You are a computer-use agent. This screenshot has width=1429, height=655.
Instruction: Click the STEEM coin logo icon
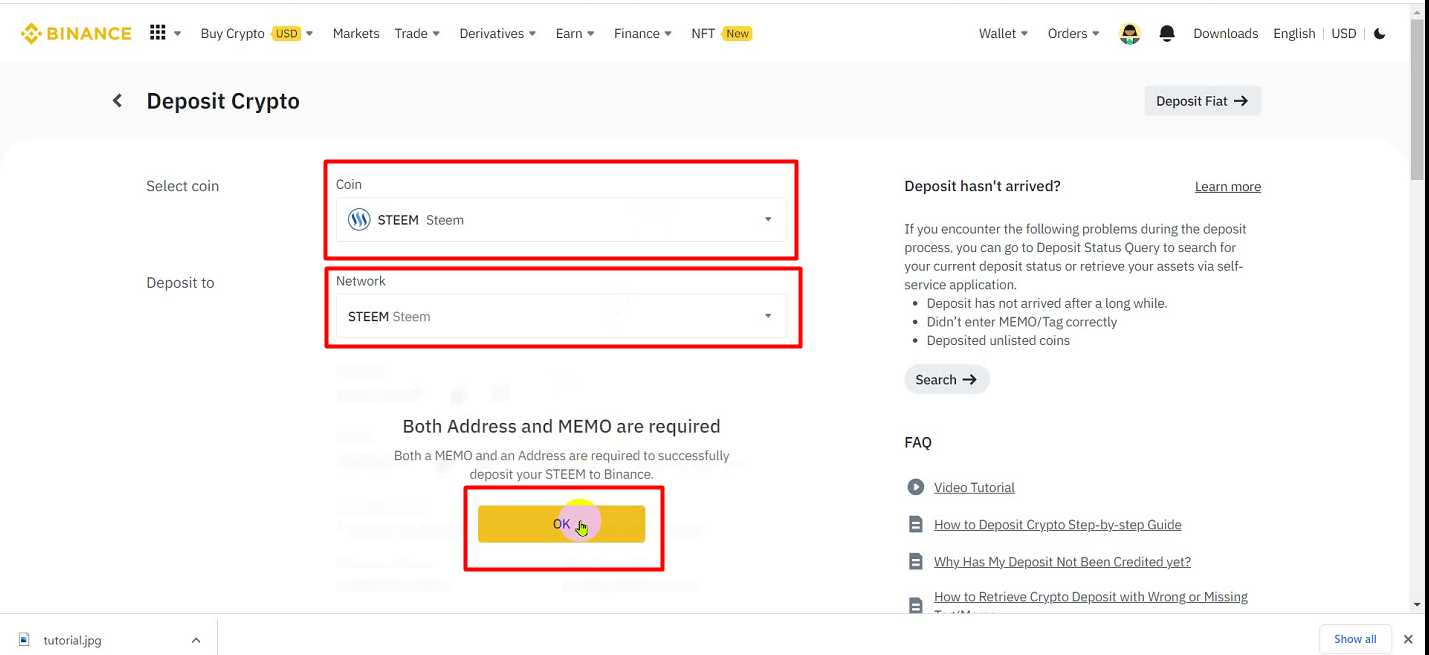359,220
